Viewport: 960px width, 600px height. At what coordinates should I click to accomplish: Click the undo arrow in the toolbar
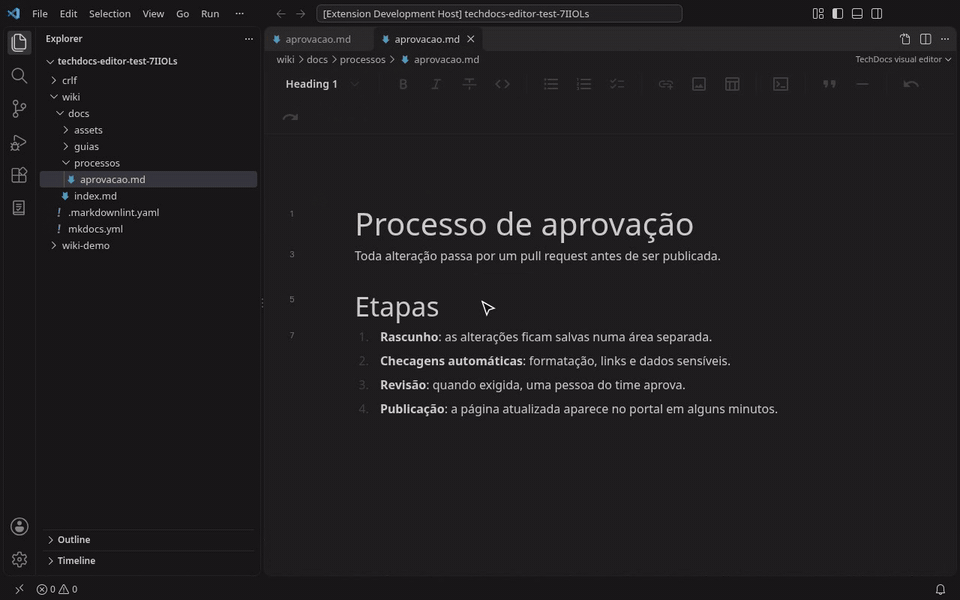(x=911, y=84)
